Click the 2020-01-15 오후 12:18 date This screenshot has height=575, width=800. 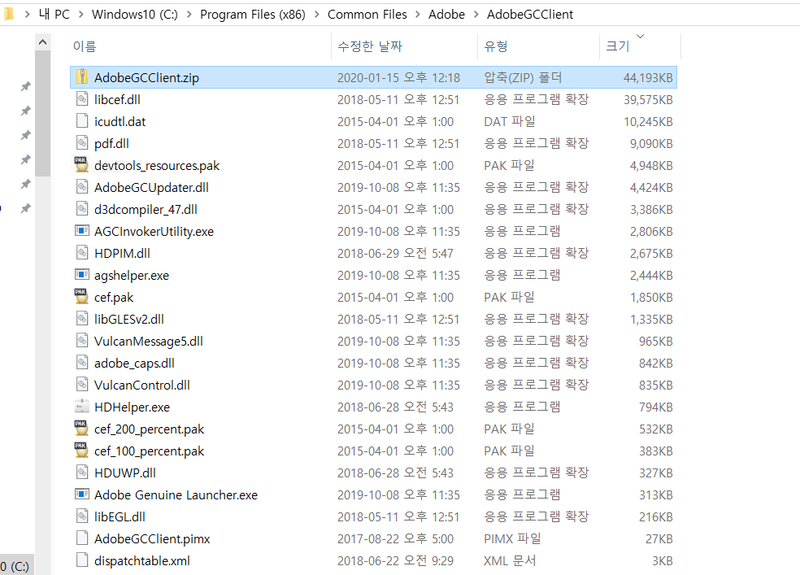pyautogui.click(x=398, y=78)
